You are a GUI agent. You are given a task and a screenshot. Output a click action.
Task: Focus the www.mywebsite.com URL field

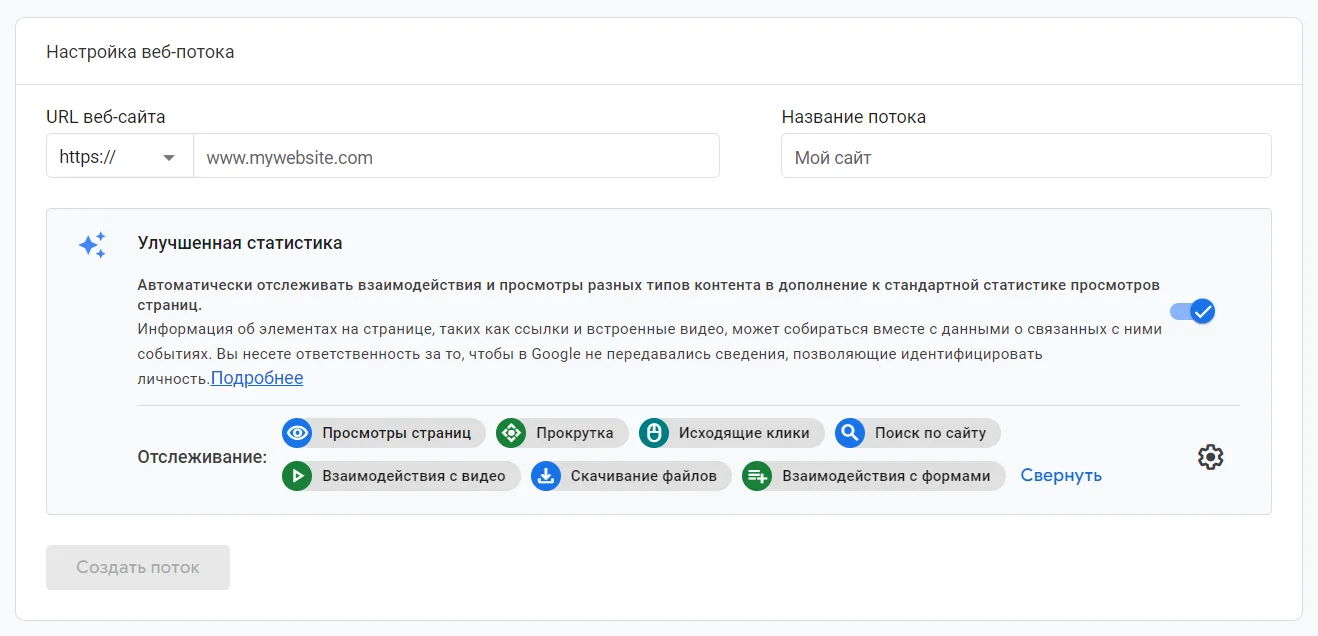456,157
